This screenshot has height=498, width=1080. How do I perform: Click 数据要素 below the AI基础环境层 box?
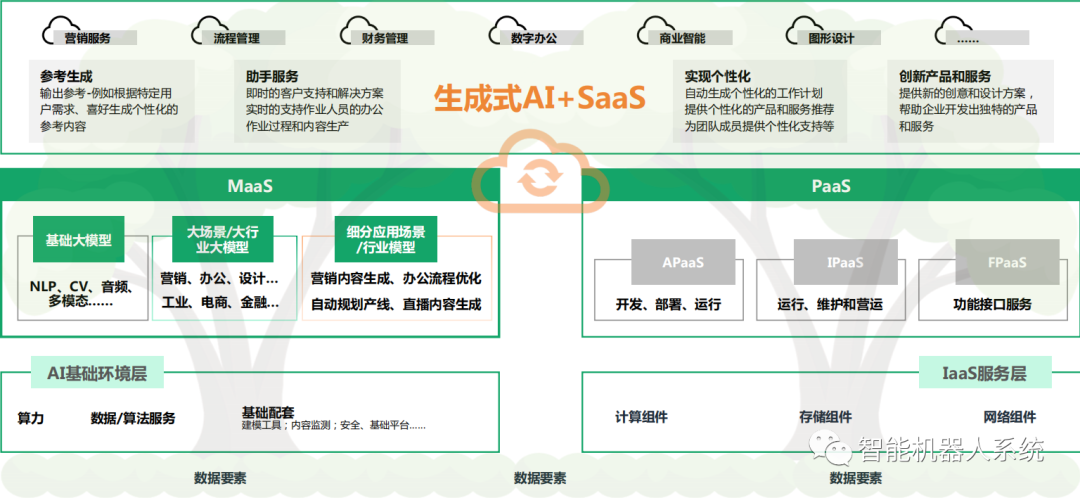220,477
